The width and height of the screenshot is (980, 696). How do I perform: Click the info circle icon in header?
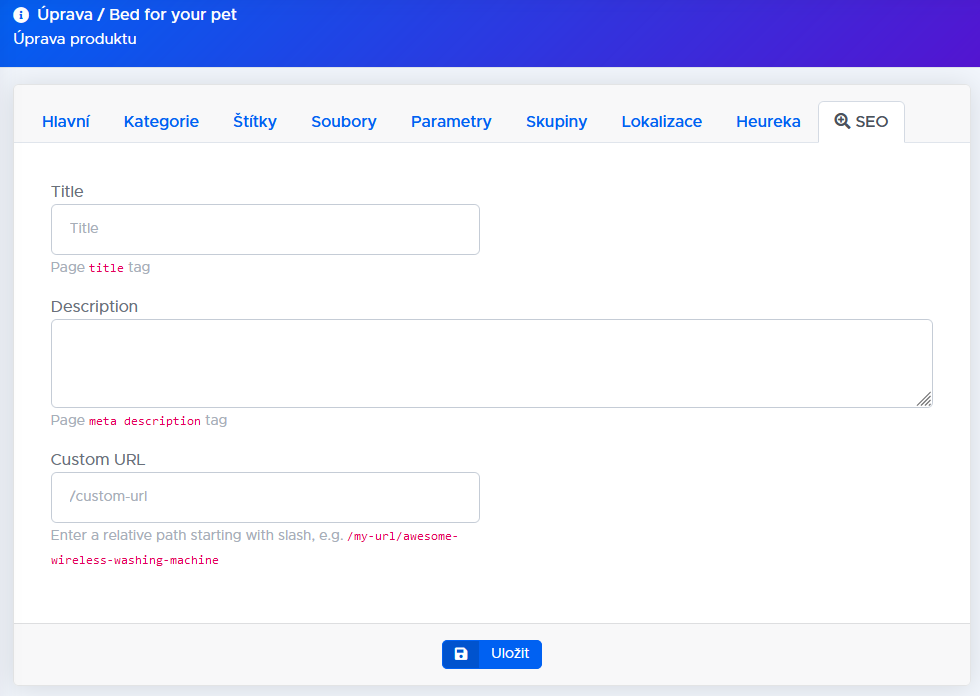[x=21, y=15]
